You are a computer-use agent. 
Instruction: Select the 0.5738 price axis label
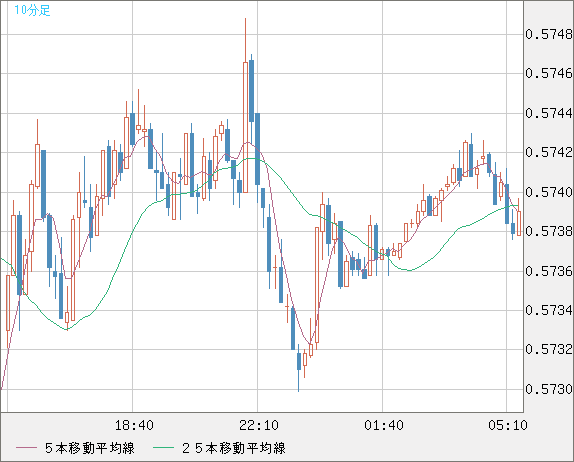coord(549,231)
